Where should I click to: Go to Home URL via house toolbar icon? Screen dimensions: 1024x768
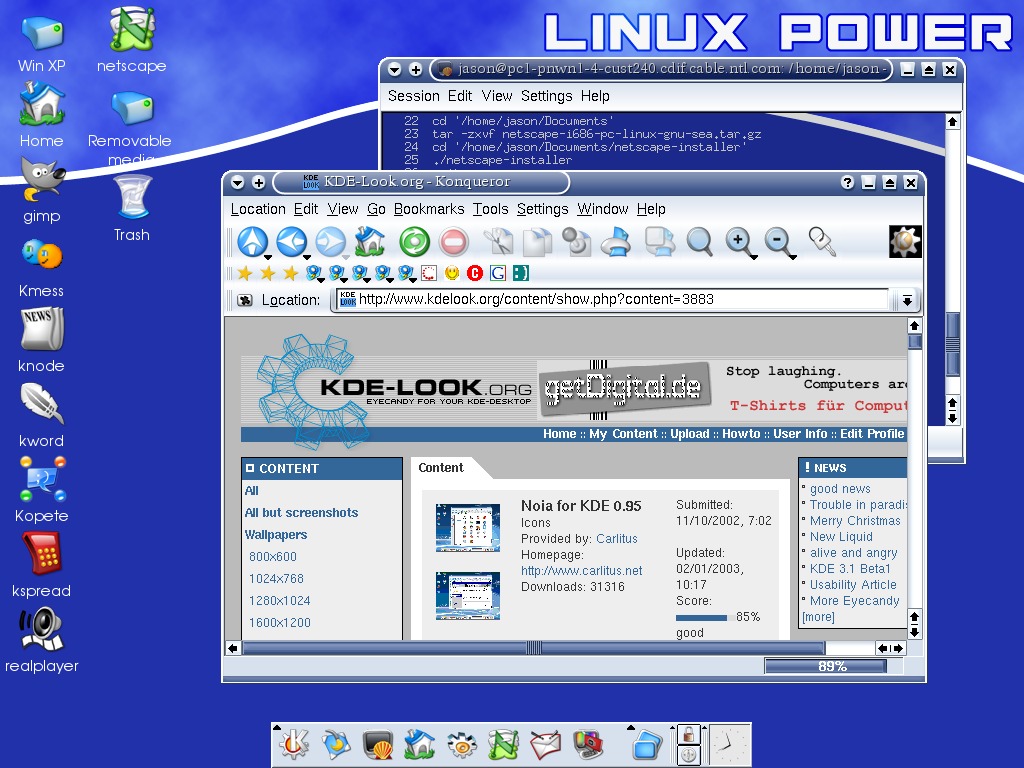(370, 241)
